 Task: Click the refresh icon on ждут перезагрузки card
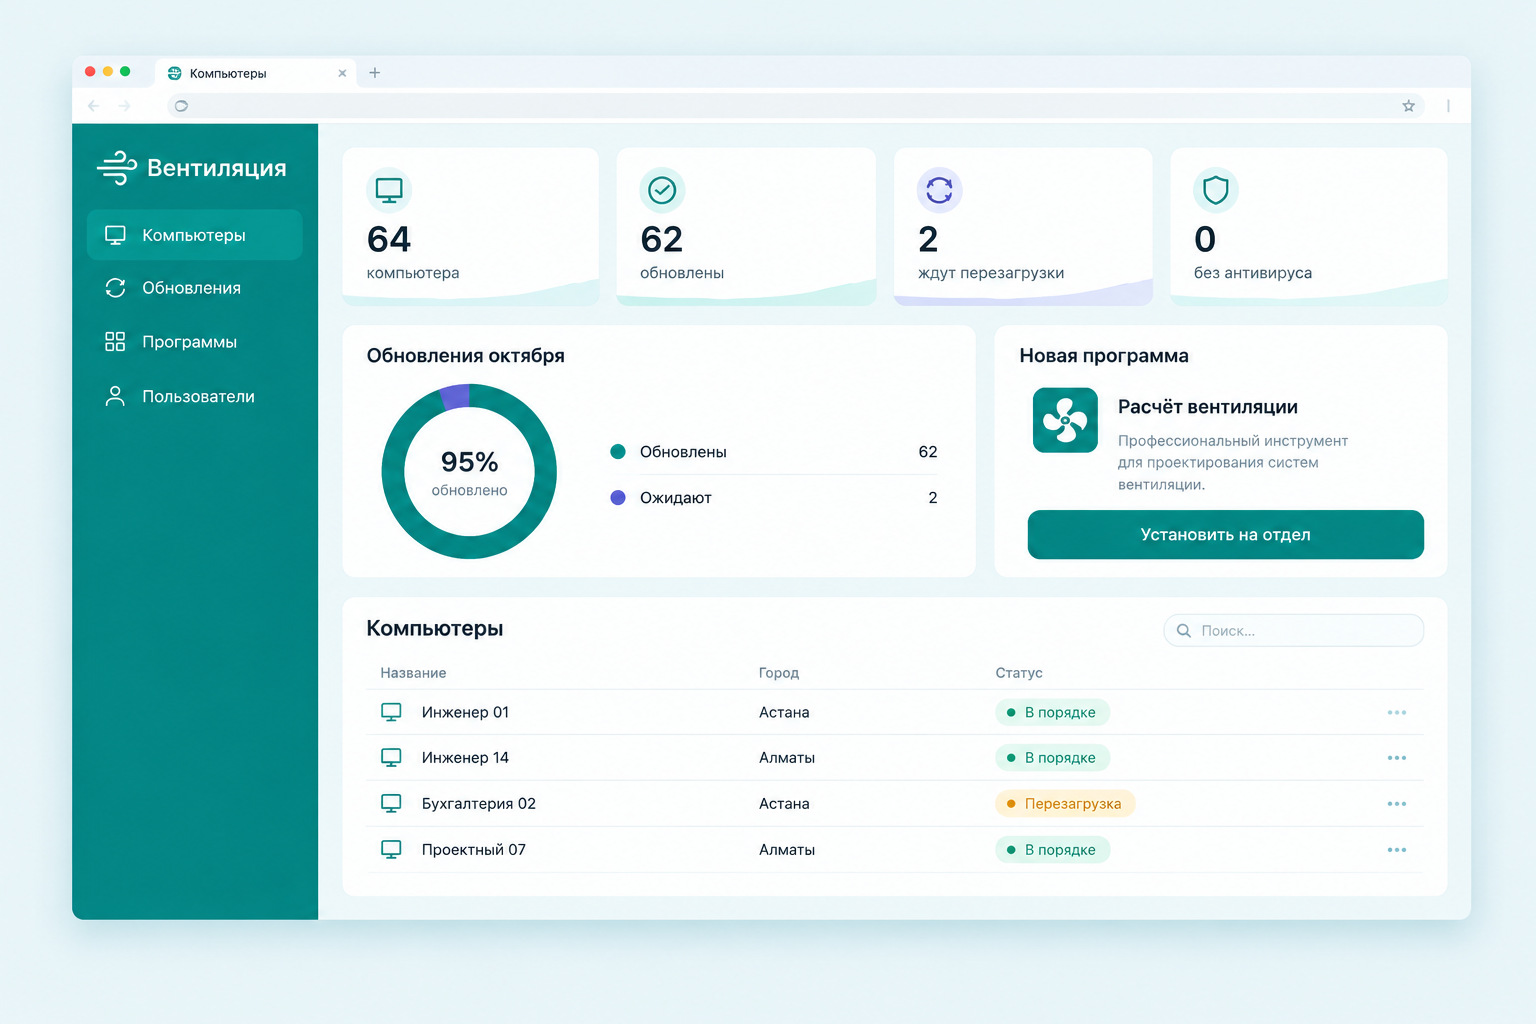[x=939, y=190]
